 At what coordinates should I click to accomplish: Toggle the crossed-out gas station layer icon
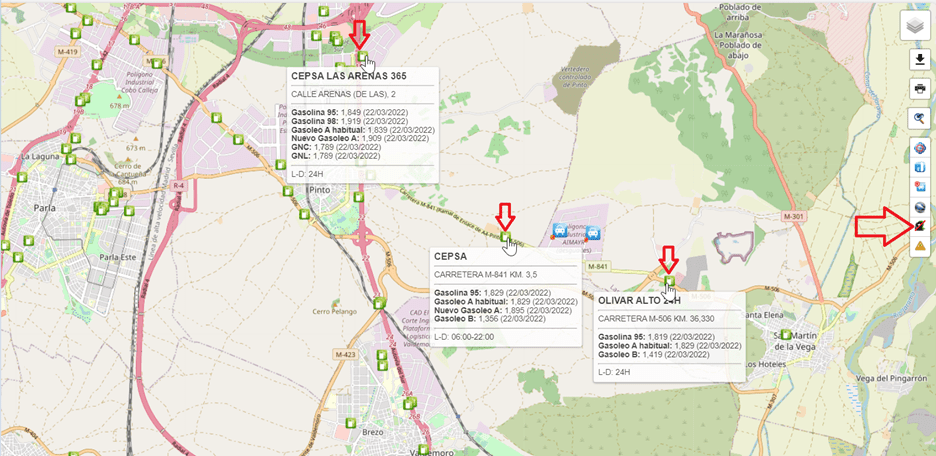point(920,226)
